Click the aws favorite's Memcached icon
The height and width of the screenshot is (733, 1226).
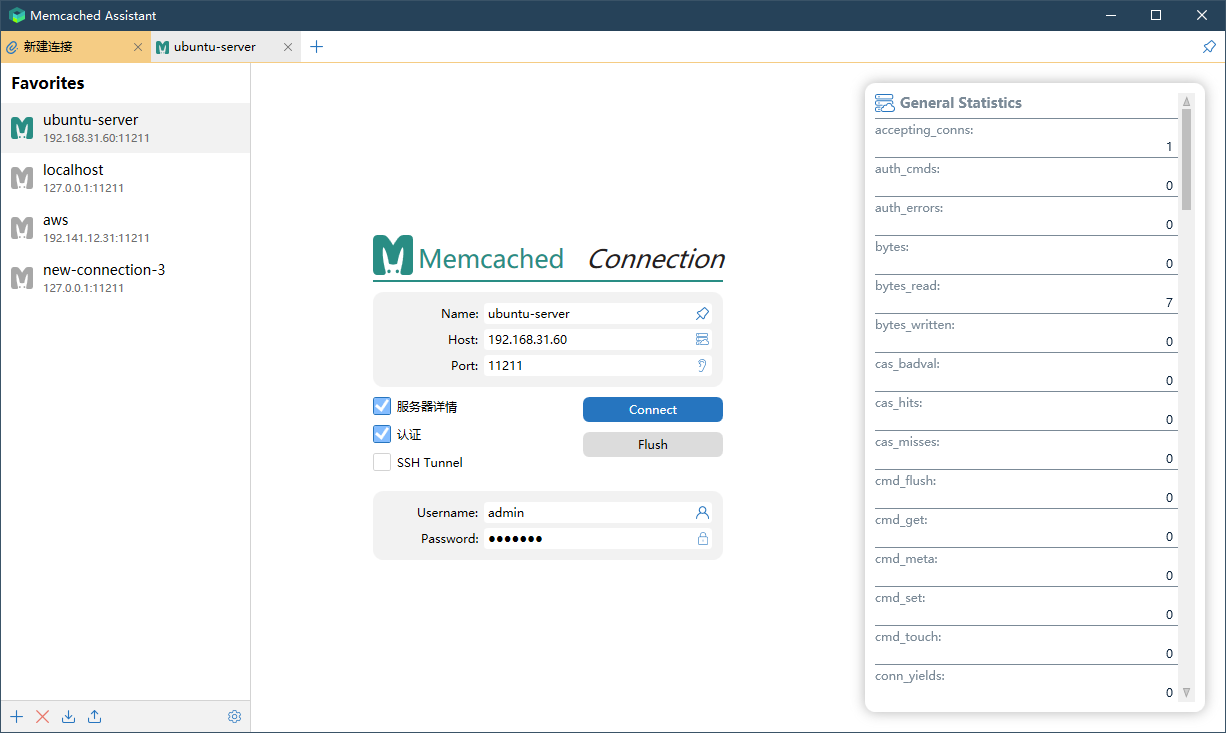coord(22,228)
